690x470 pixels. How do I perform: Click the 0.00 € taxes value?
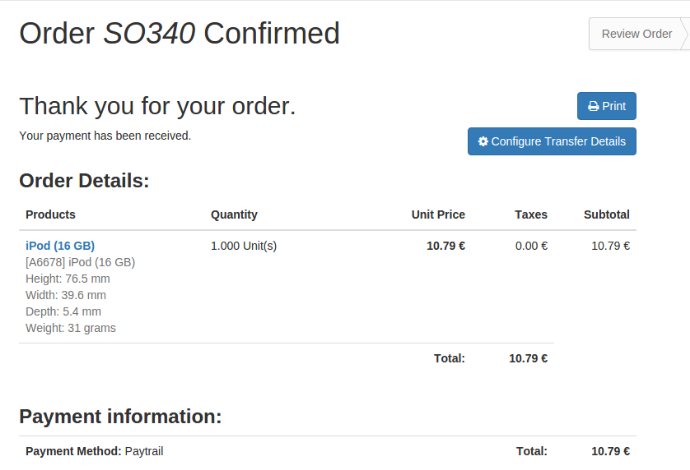tap(531, 246)
